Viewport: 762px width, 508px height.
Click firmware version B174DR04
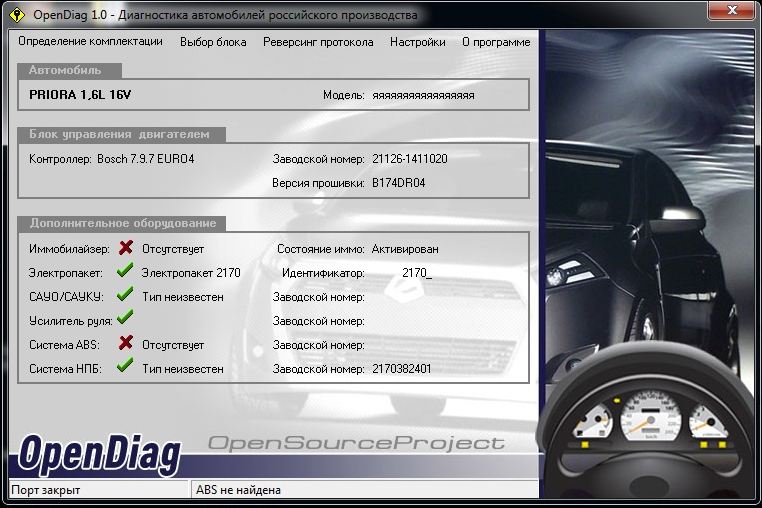(x=398, y=183)
